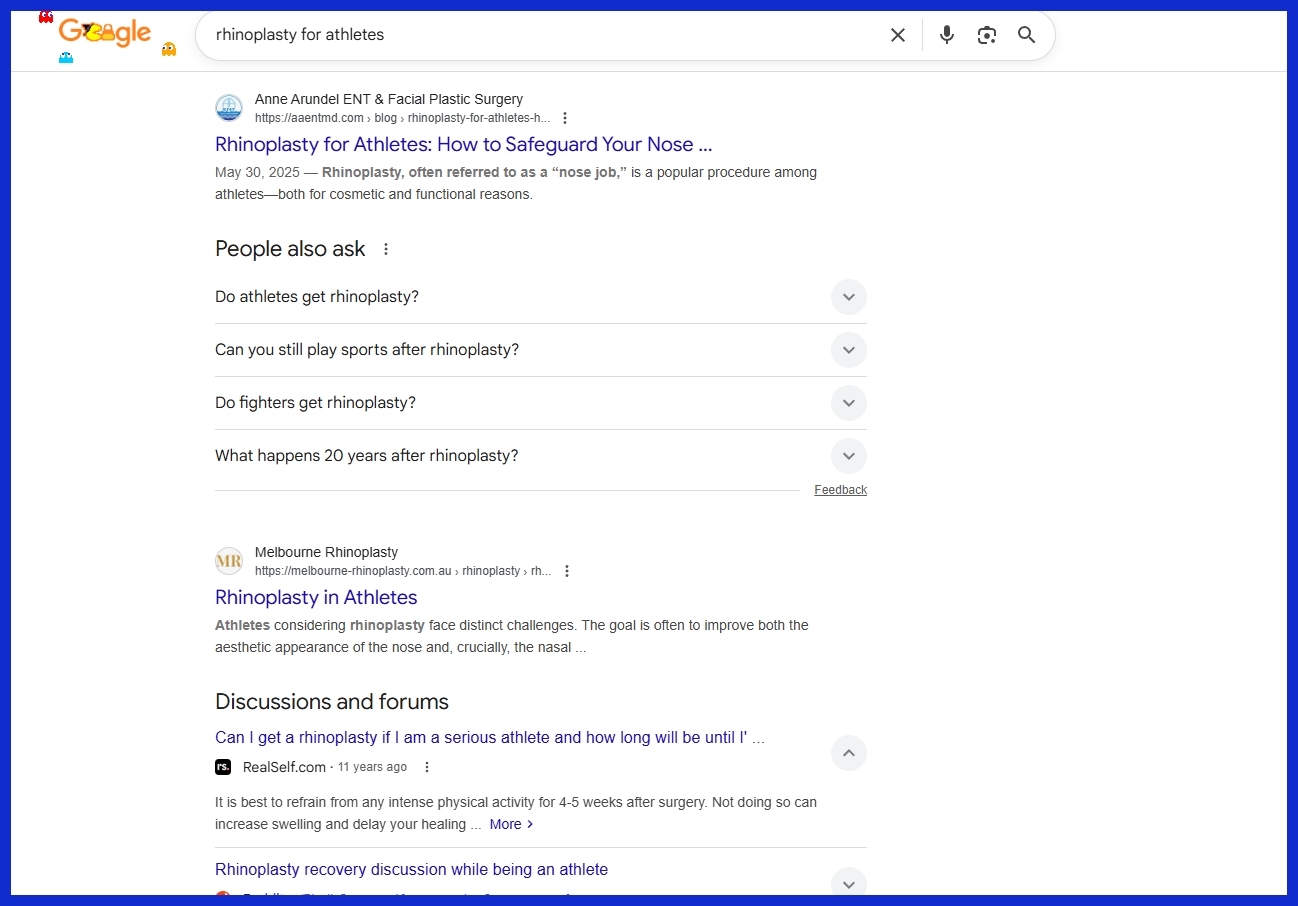Open three-dot menu beside People also ask
The width and height of the screenshot is (1298, 906).
(x=386, y=249)
